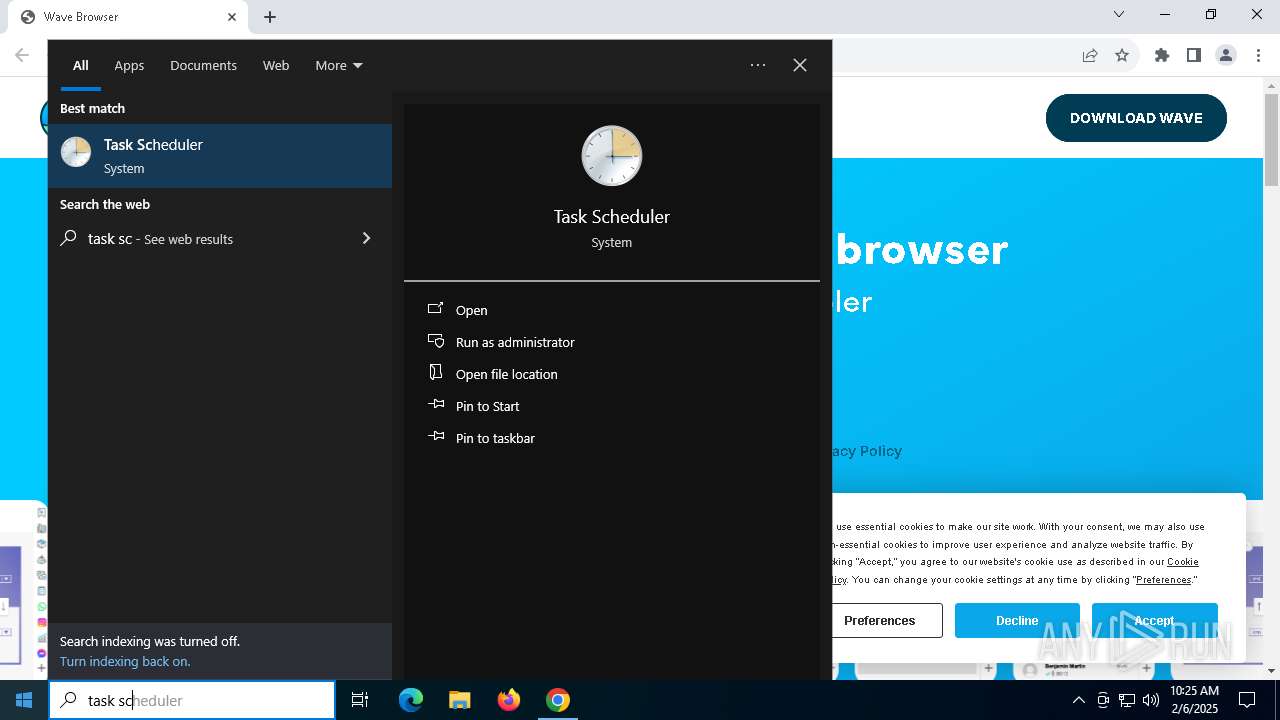
Task: Click the share page icon in address bar
Action: tap(1090, 55)
